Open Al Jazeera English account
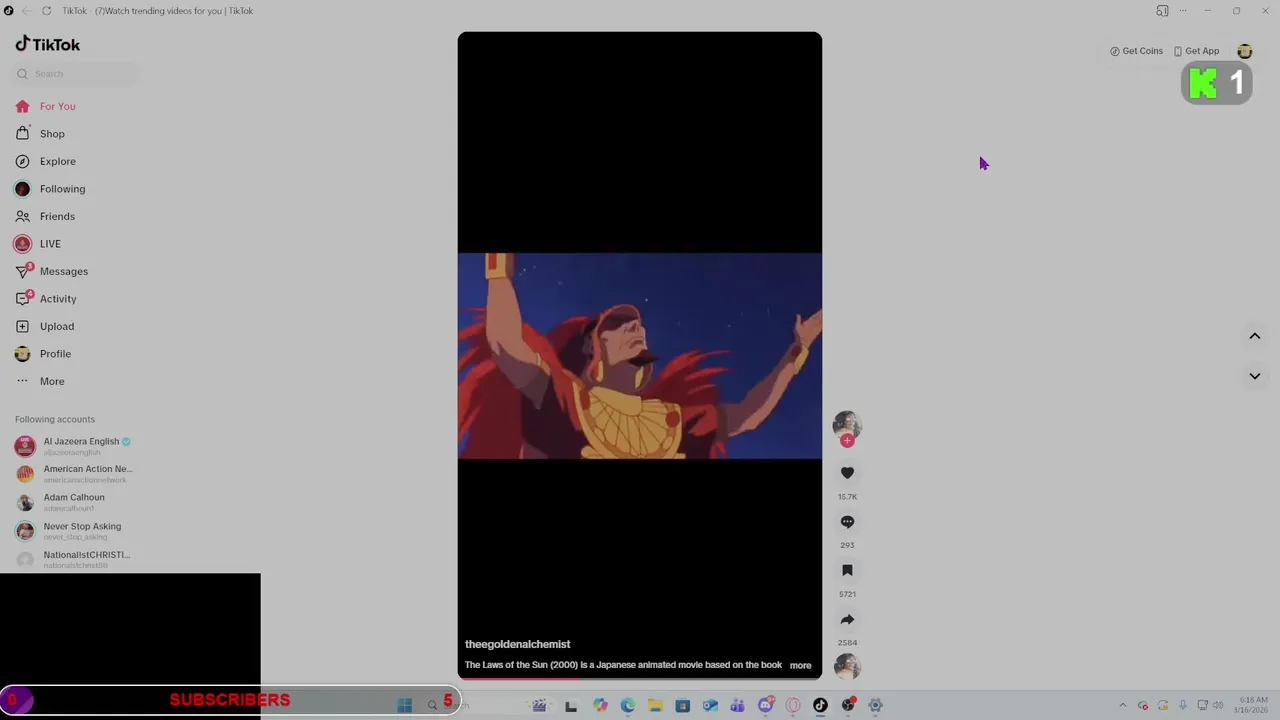 [73, 446]
